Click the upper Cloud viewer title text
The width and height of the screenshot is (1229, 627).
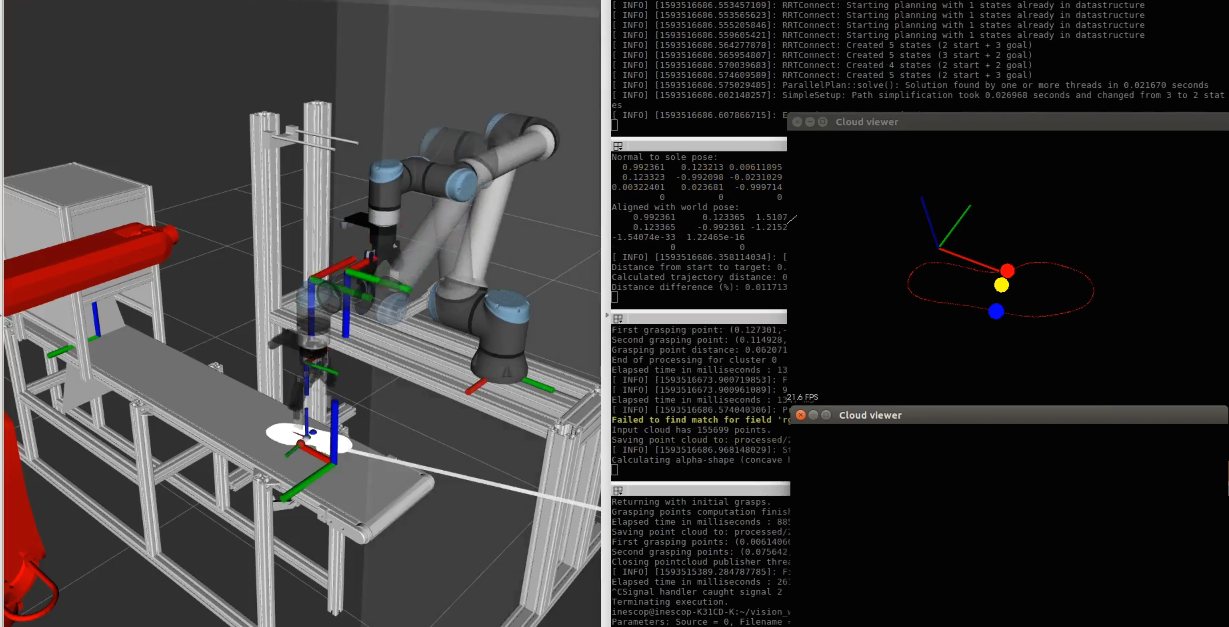867,122
